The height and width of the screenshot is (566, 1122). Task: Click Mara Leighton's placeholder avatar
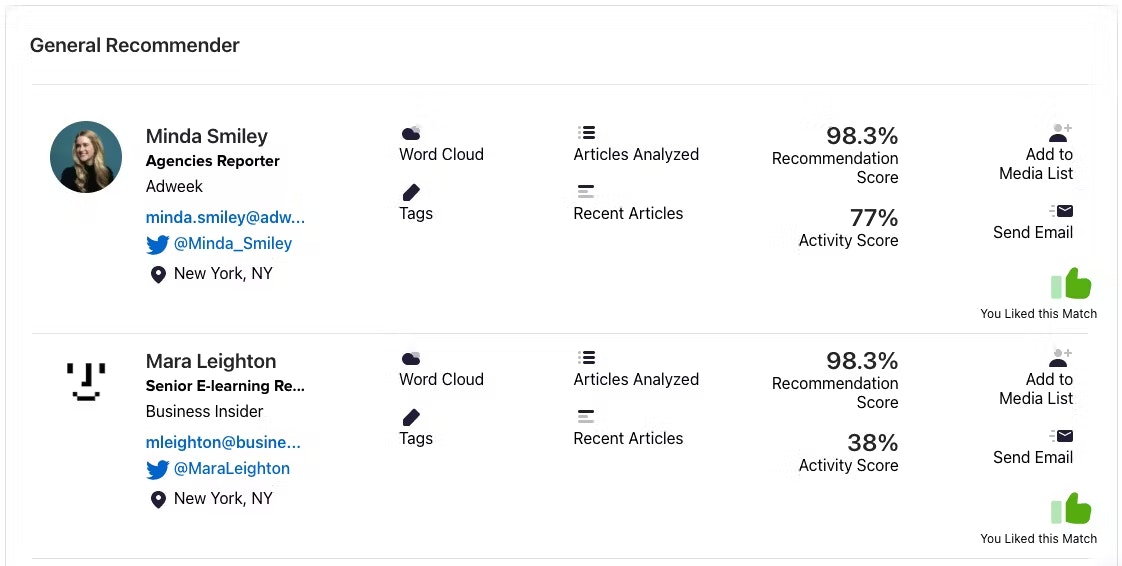(x=86, y=381)
